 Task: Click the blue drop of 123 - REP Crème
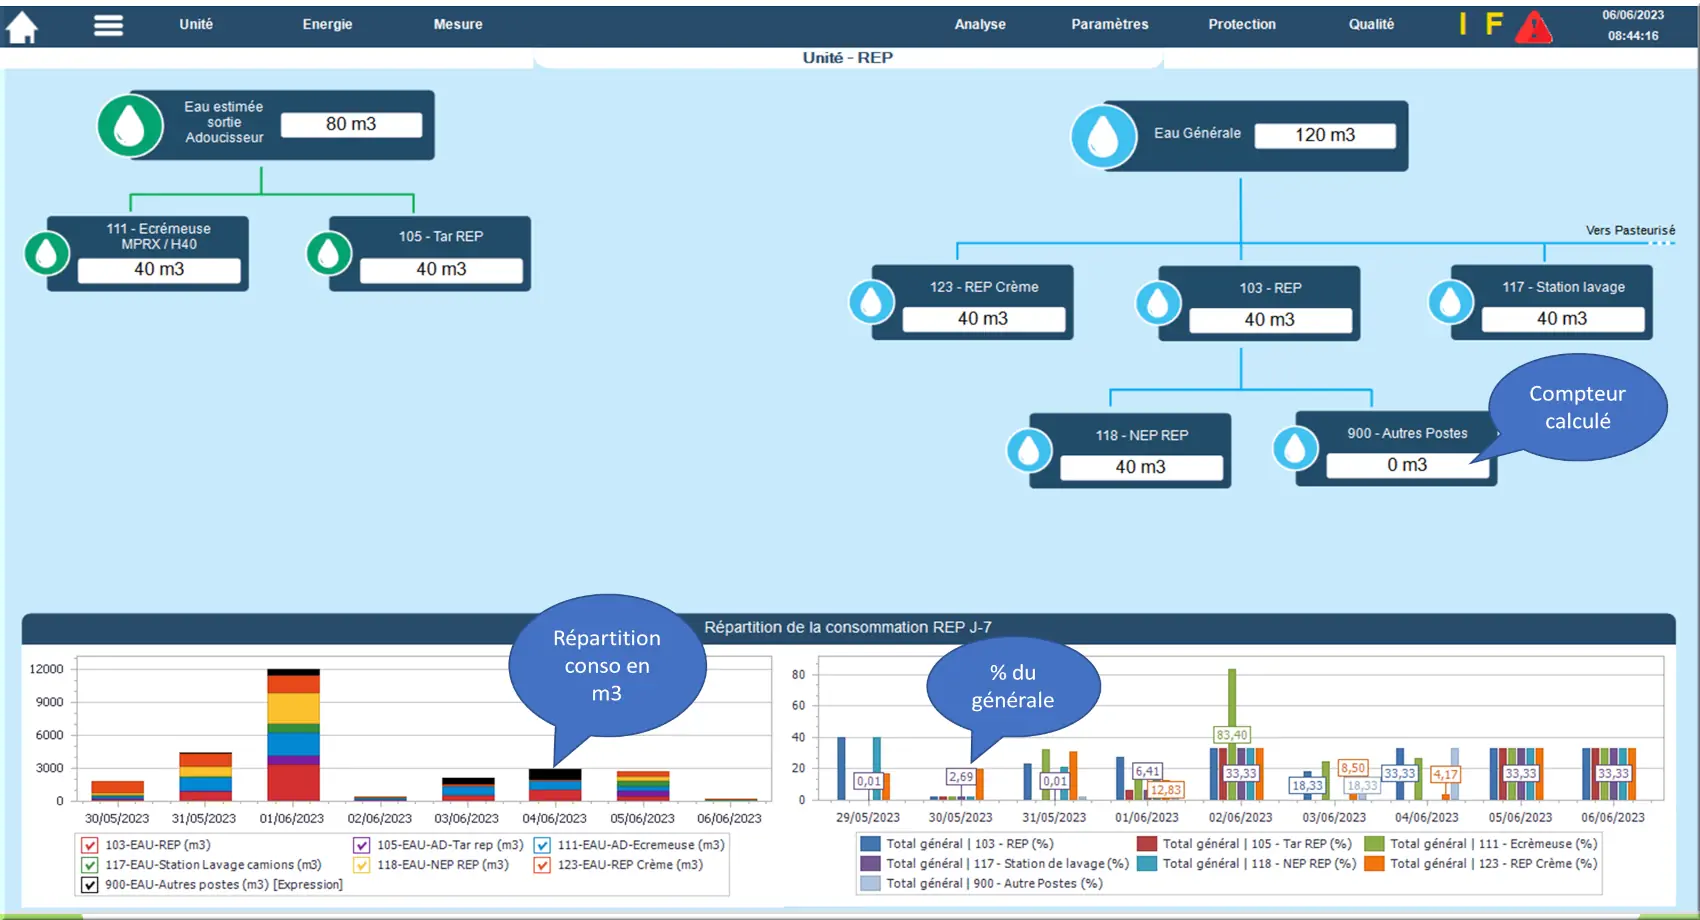tap(871, 302)
